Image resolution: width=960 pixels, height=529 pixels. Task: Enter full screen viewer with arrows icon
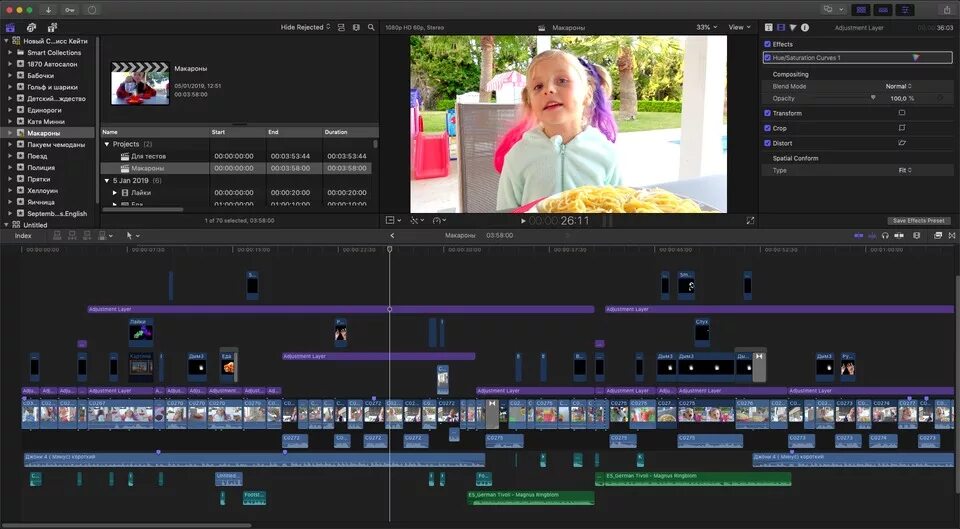750,221
